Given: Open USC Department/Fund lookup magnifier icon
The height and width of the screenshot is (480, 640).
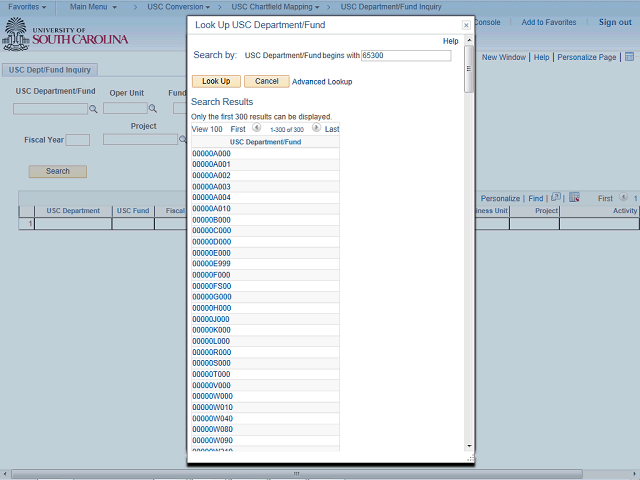Looking at the screenshot, I should point(93,109).
